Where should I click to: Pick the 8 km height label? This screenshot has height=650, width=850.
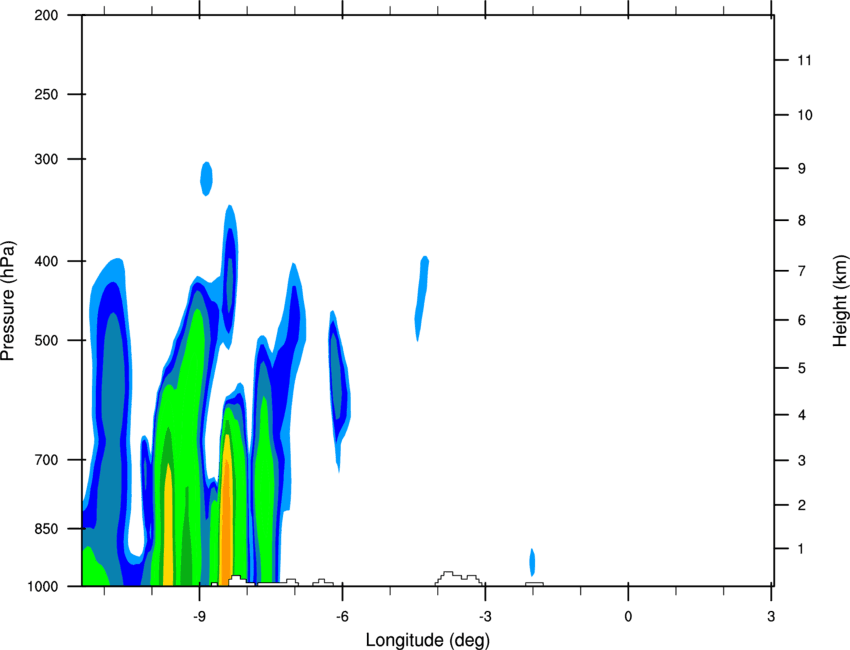(802, 221)
